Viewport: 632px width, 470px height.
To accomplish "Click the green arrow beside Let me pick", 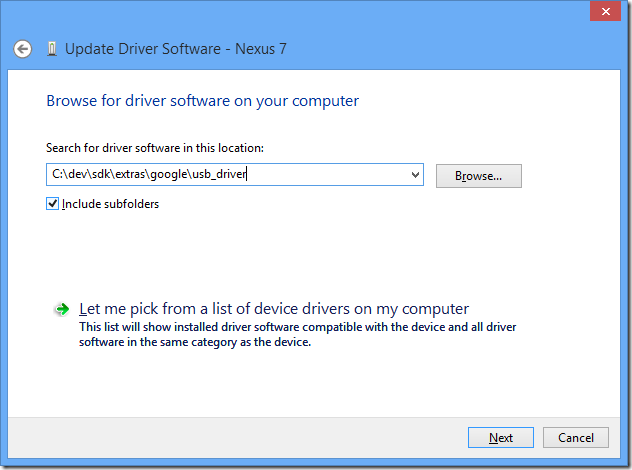I will click(62, 310).
